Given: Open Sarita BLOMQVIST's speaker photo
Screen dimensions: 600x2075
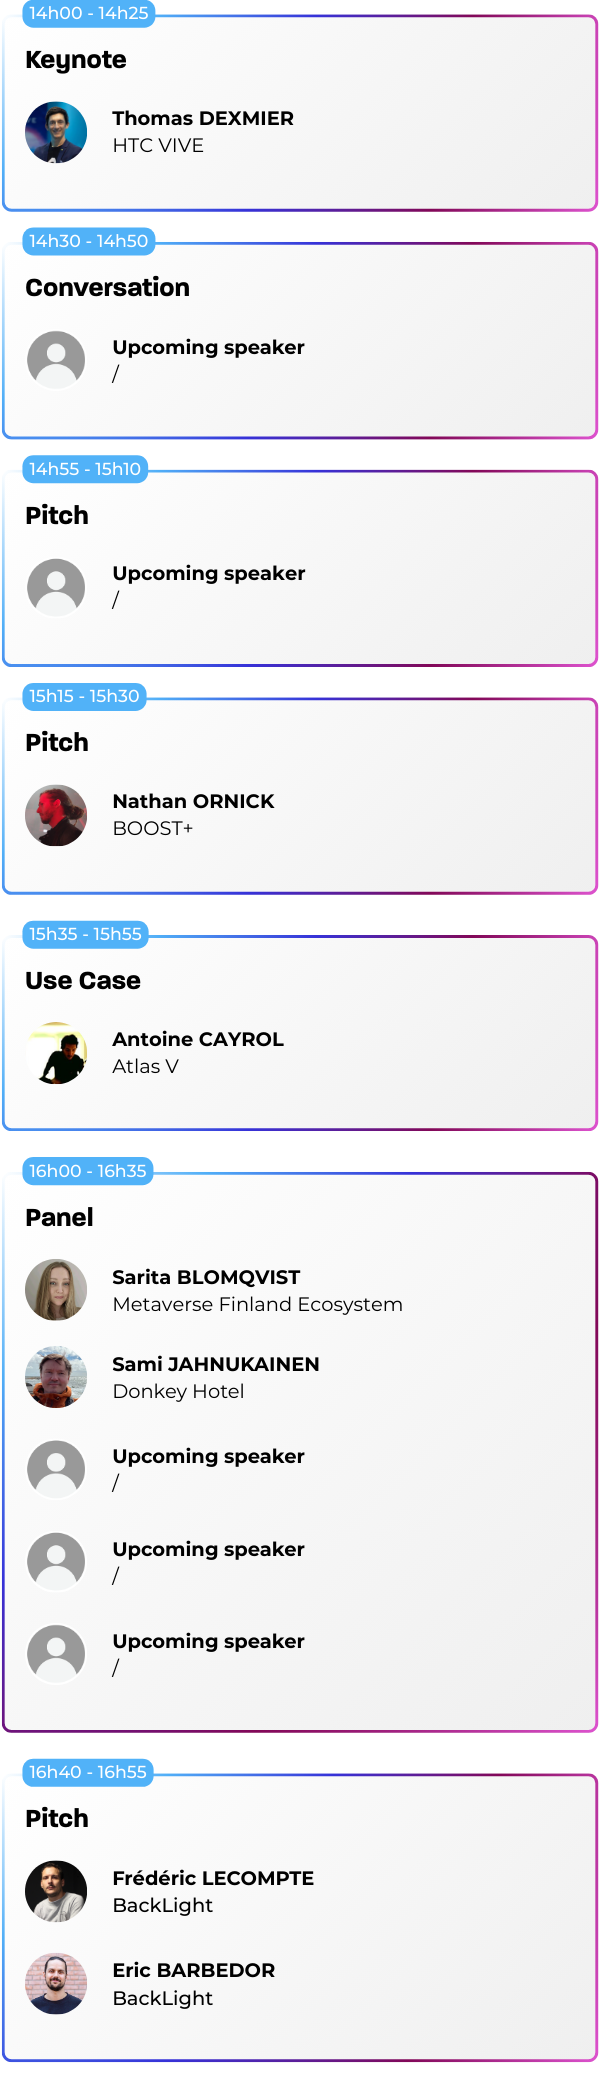Looking at the screenshot, I should pyautogui.click(x=56, y=1290).
